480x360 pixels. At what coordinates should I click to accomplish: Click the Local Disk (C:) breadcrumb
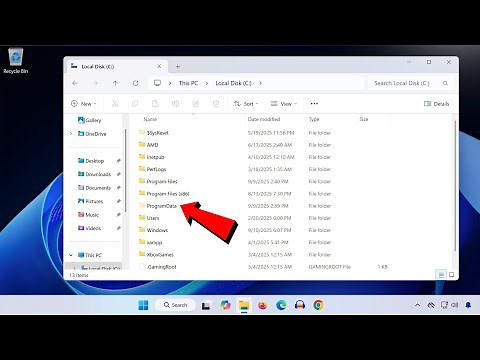[233, 83]
